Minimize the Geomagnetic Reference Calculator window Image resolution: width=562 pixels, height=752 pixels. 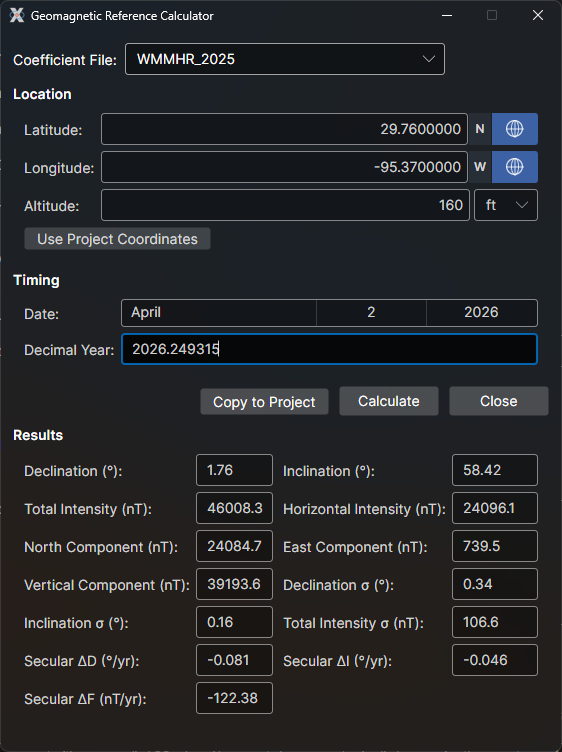point(447,15)
